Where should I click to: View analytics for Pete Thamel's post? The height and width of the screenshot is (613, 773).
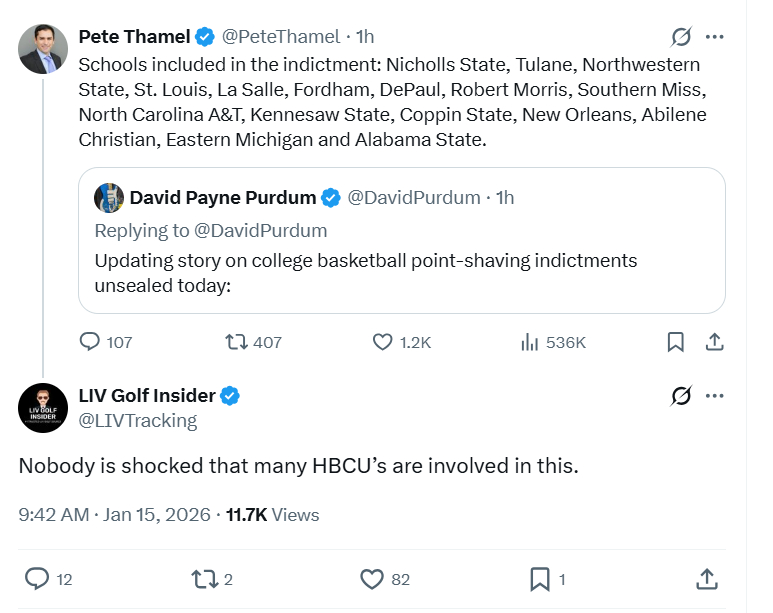[530, 342]
